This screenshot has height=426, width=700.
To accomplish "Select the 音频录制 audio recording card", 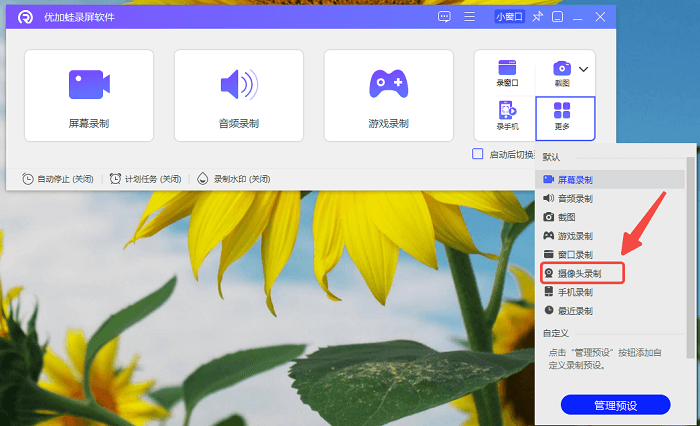I will point(239,95).
